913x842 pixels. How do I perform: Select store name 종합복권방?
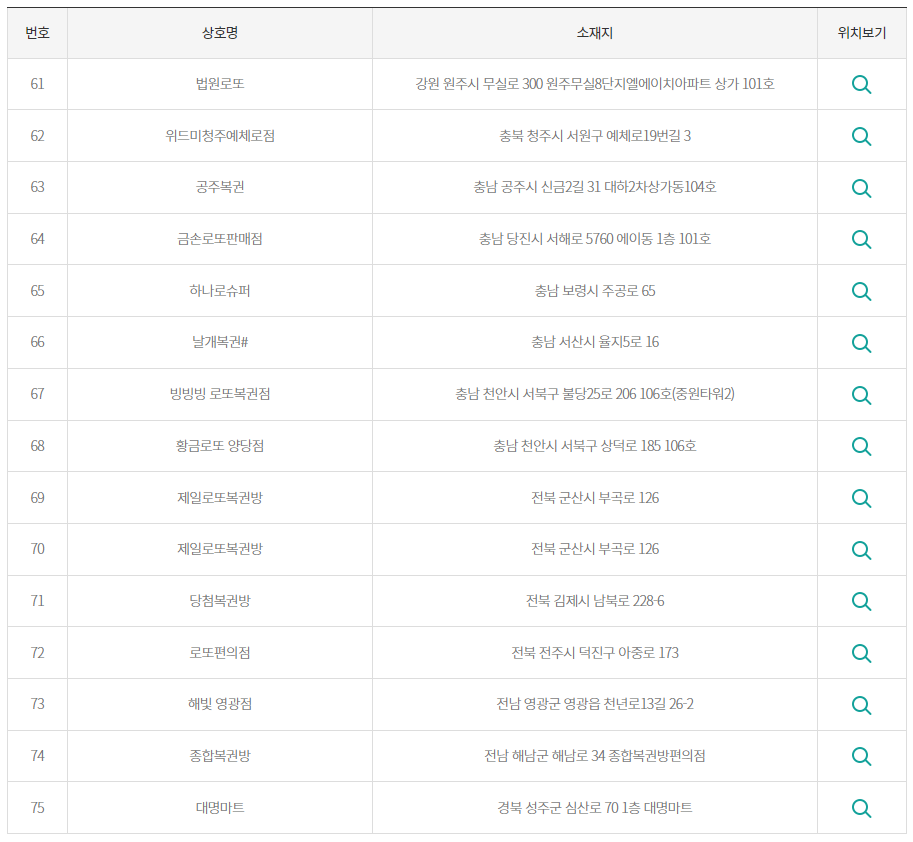(220, 755)
